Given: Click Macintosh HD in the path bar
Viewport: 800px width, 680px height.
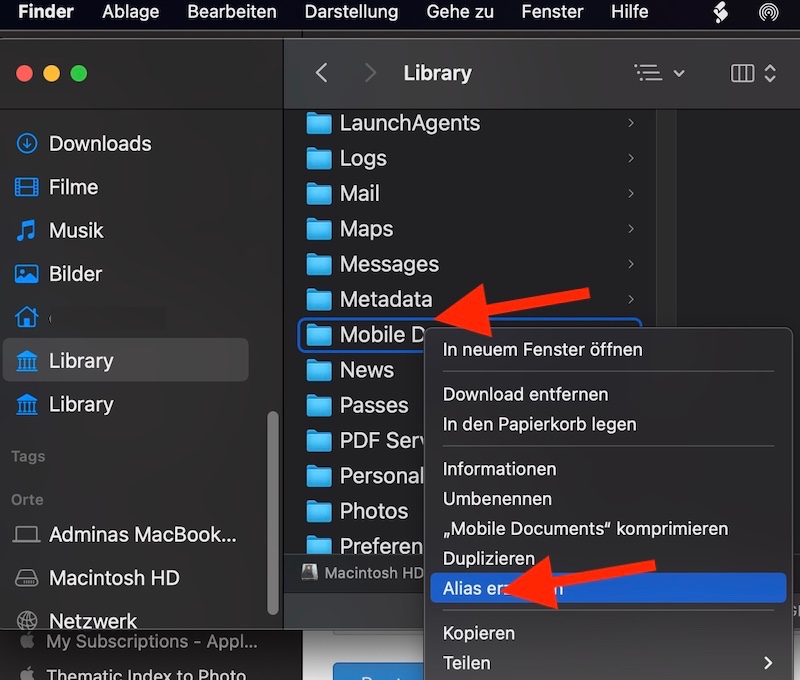Looking at the screenshot, I should pos(362,573).
